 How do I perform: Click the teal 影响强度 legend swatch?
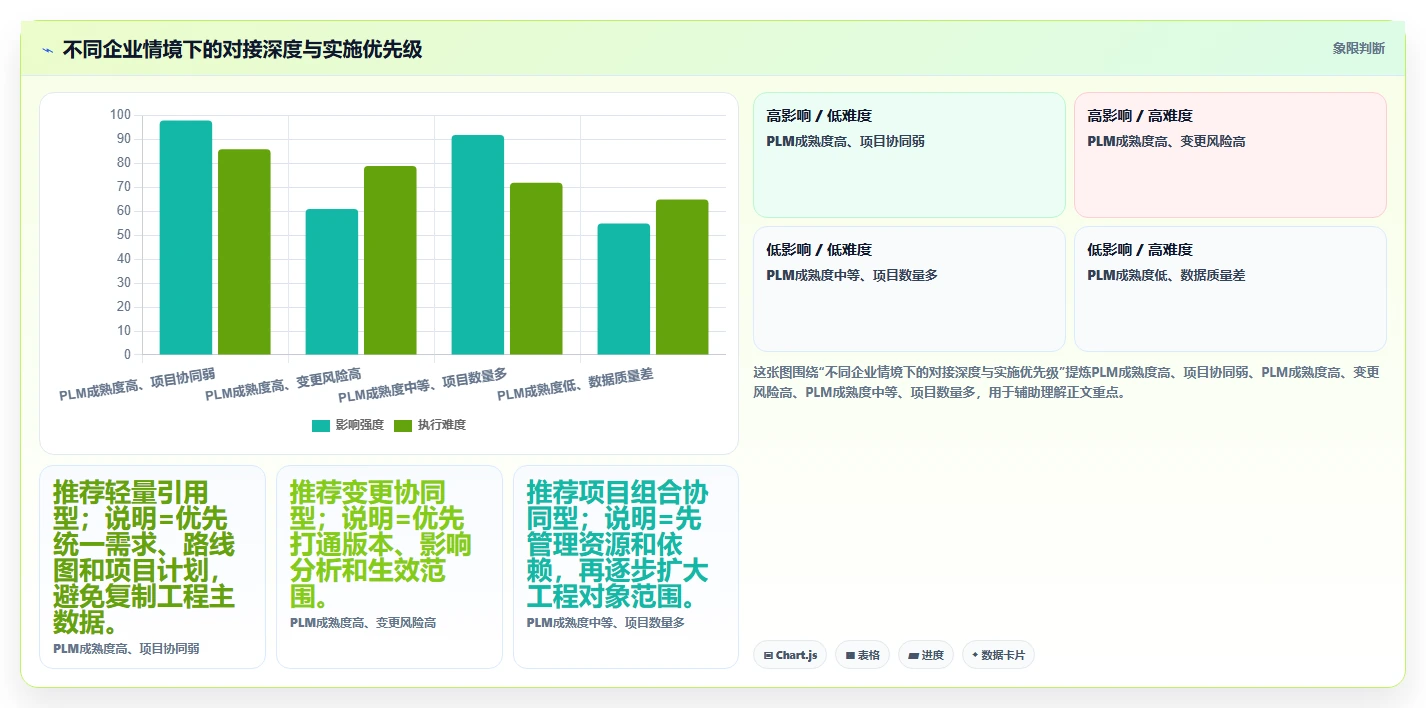[321, 425]
